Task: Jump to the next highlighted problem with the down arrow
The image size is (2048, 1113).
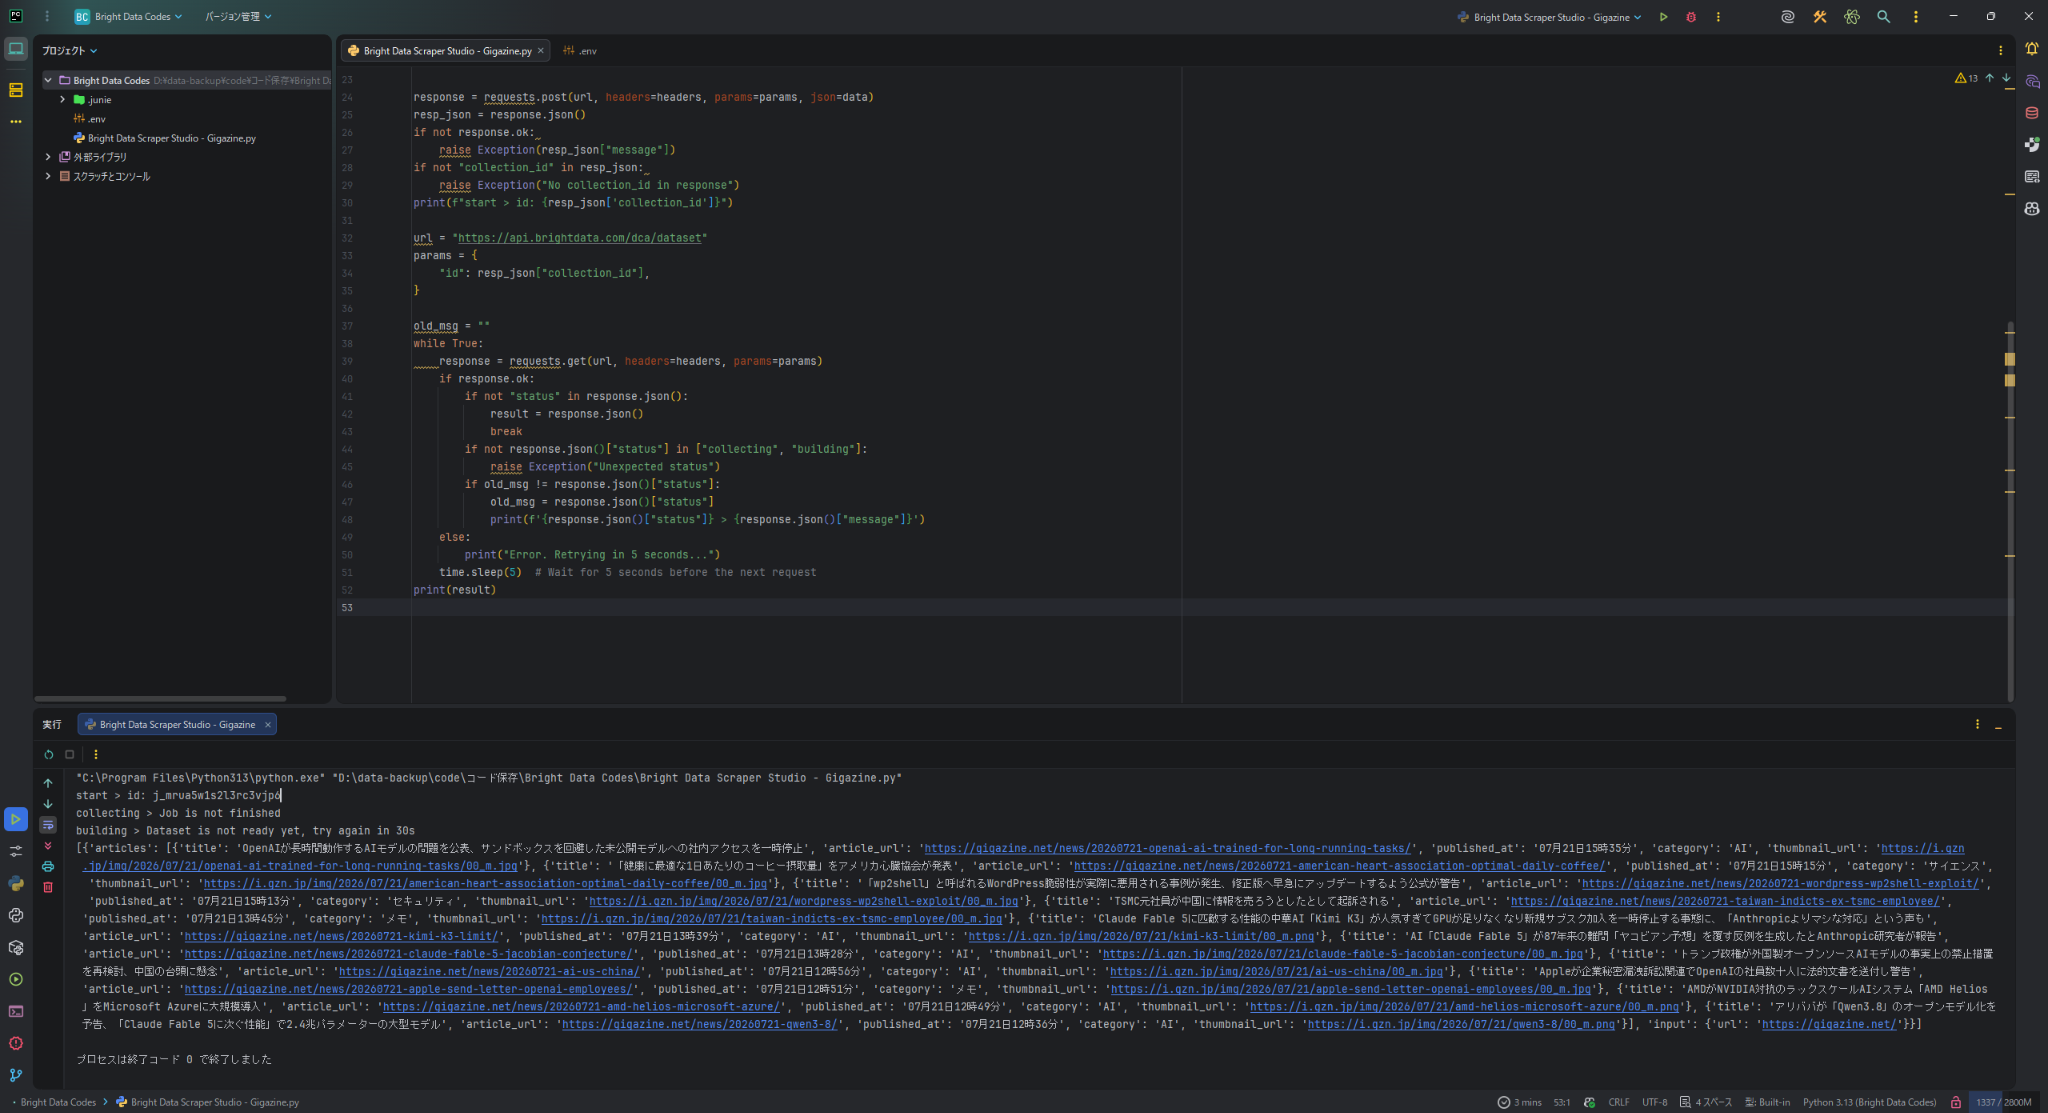Action: [x=2006, y=78]
